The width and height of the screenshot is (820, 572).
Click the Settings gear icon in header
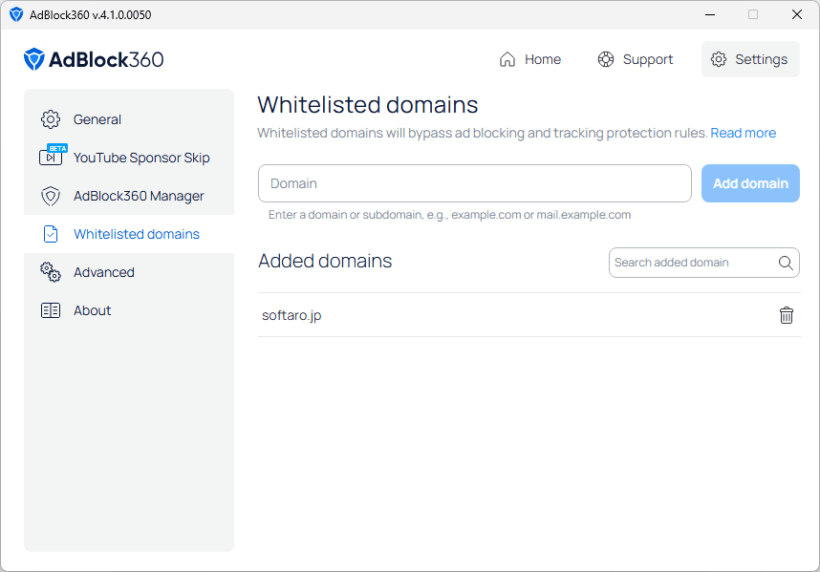(719, 59)
